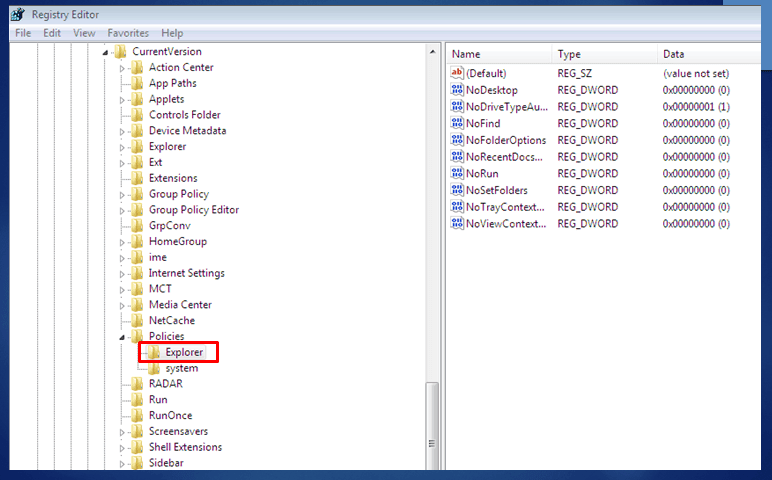
Task: Click the NoFolderOptions DWORD value icon
Action: pyautogui.click(x=457, y=140)
